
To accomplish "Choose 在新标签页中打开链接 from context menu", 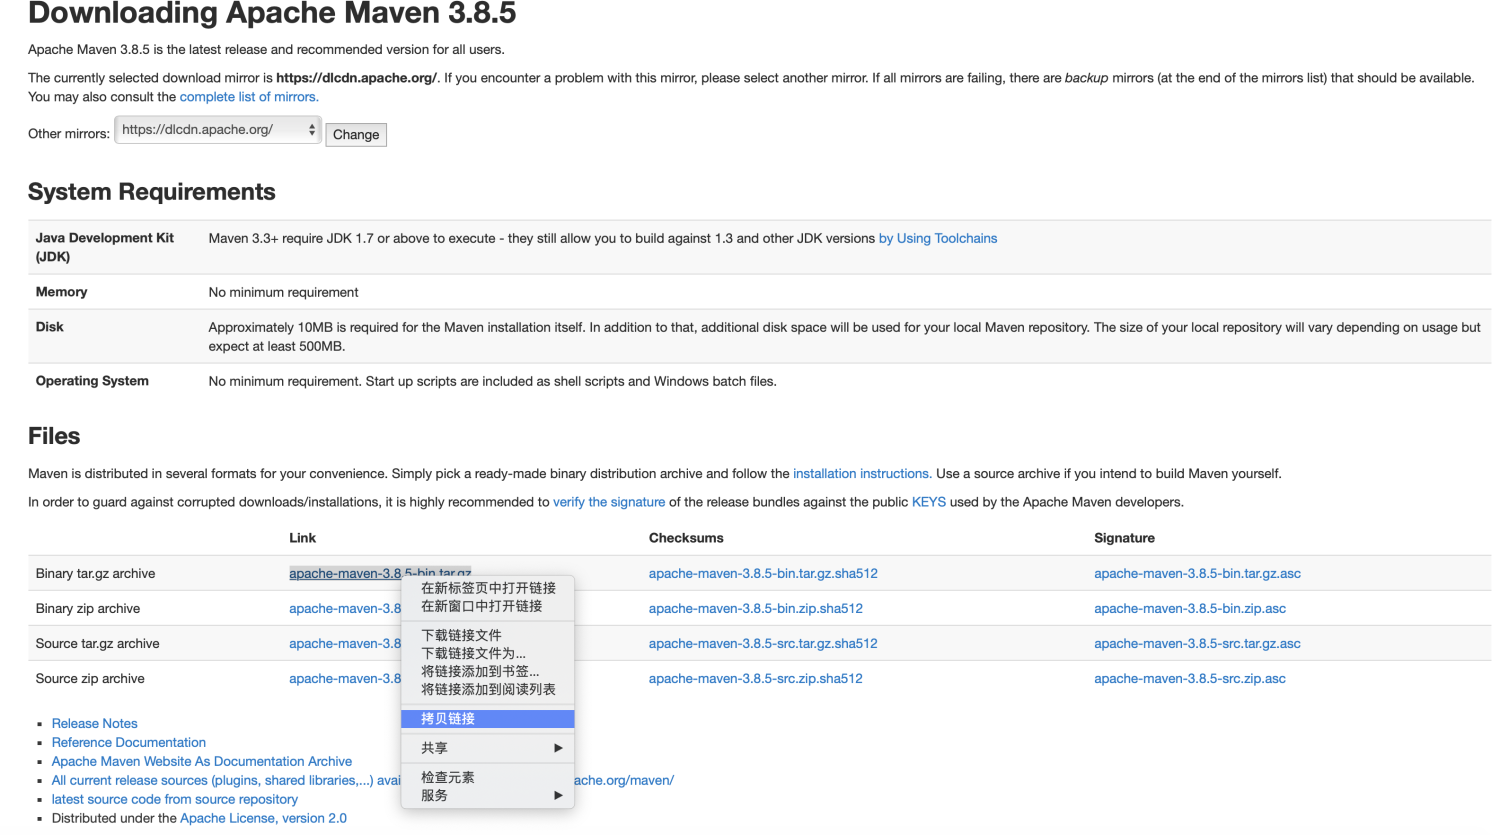I will pyautogui.click(x=488, y=588).
